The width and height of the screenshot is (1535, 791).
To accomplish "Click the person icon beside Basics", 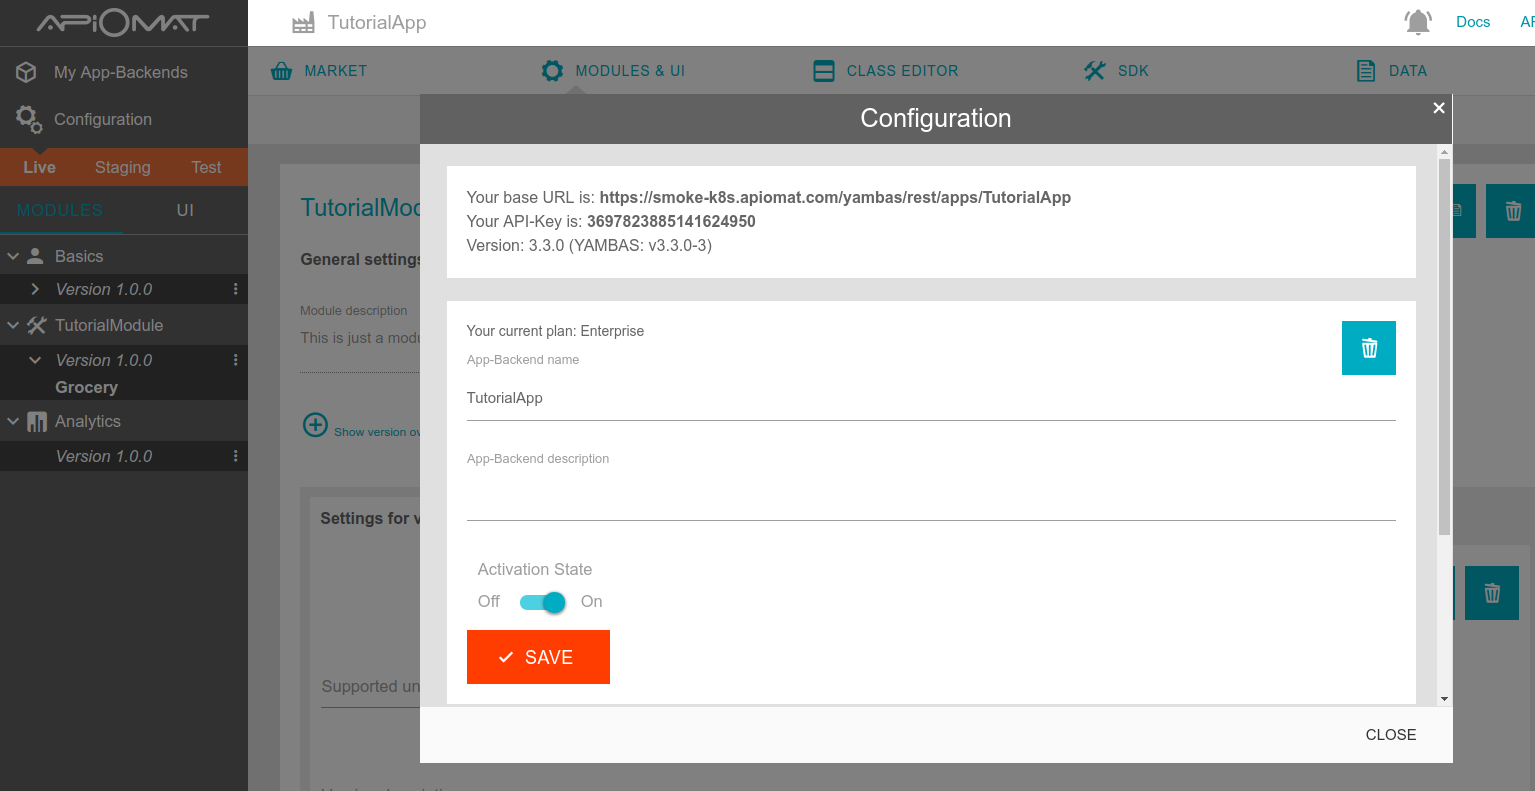I will [x=35, y=256].
